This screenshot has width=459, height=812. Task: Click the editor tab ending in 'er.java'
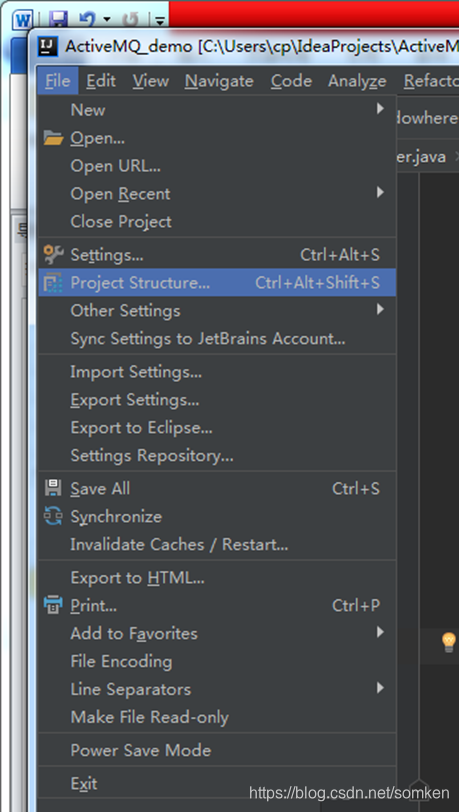point(421,156)
